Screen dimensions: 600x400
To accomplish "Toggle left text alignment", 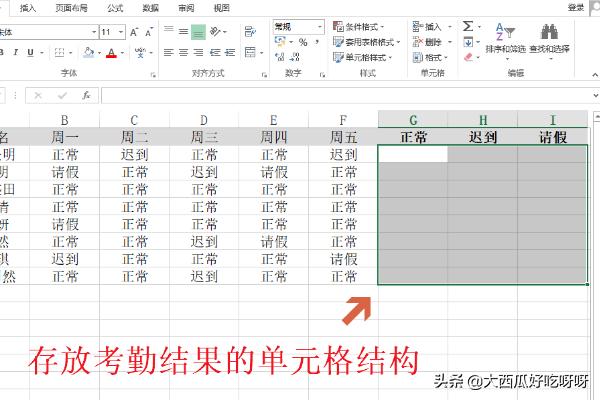I will point(169,52).
